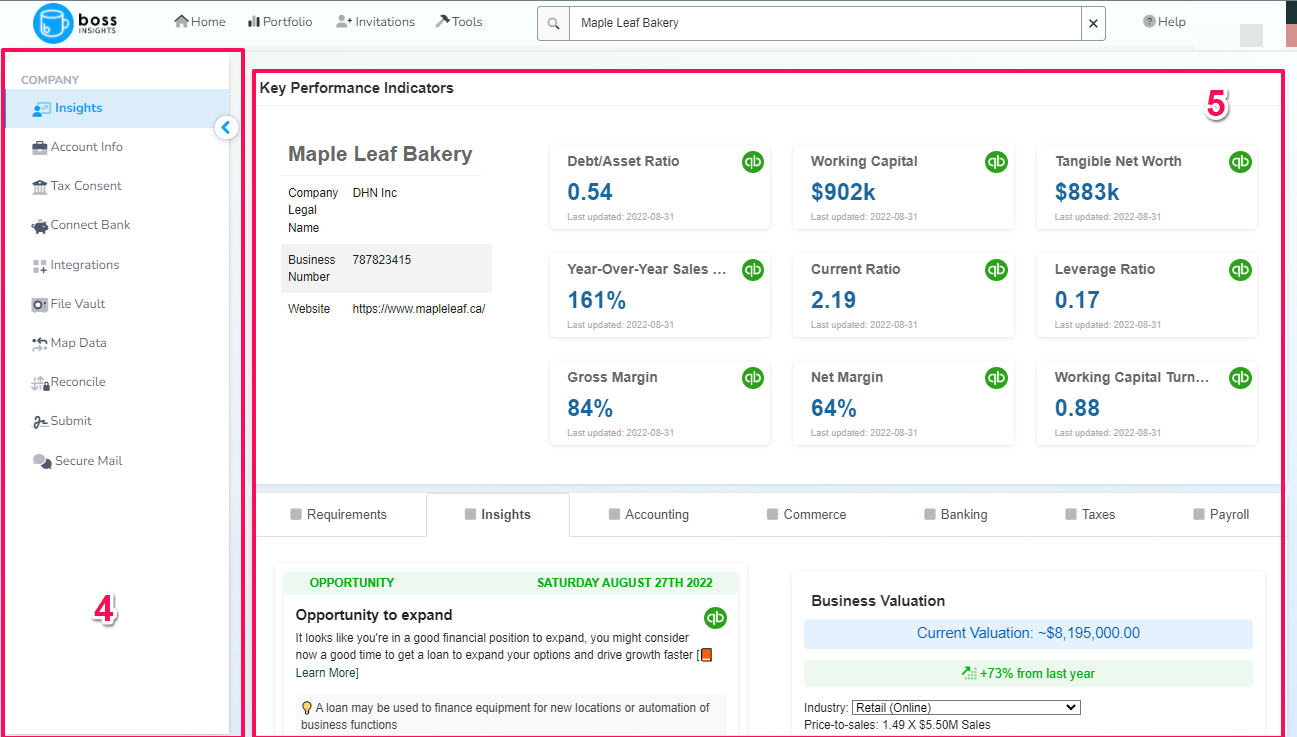Image resolution: width=1297 pixels, height=737 pixels.
Task: Click the Reconcile lock-arrows icon
Action: 40,382
